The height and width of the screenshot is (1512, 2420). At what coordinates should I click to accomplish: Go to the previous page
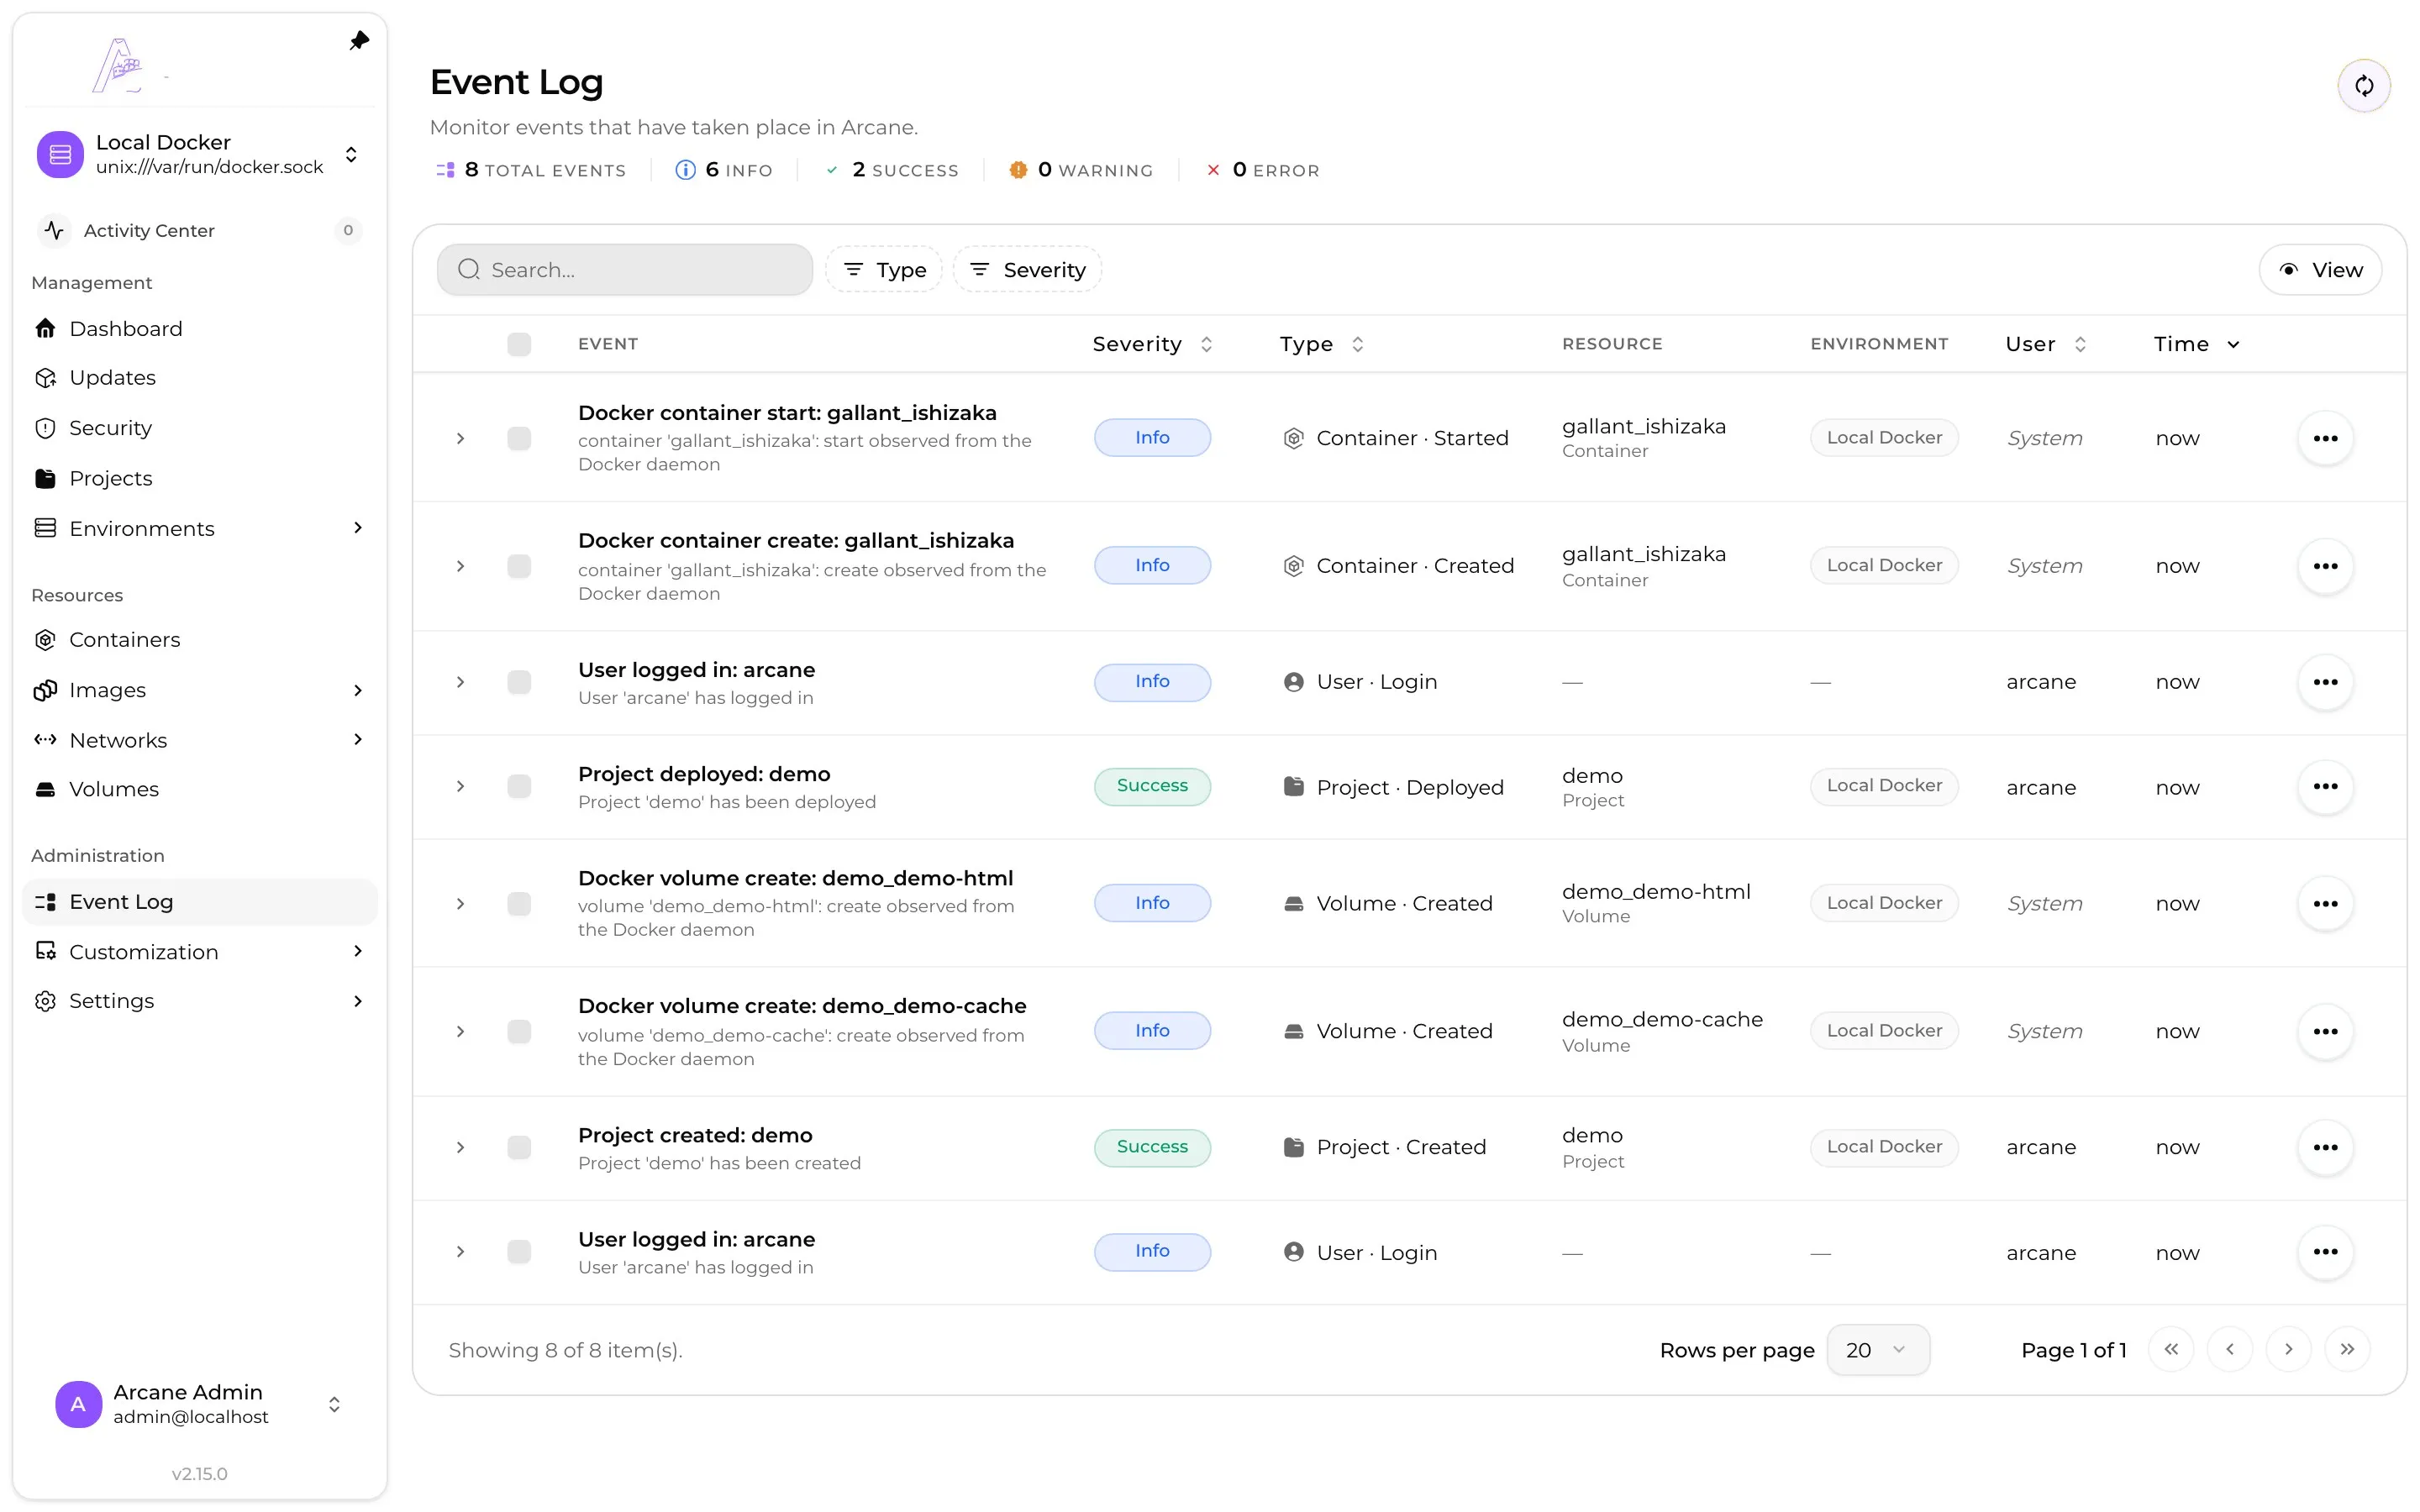click(x=2229, y=1349)
